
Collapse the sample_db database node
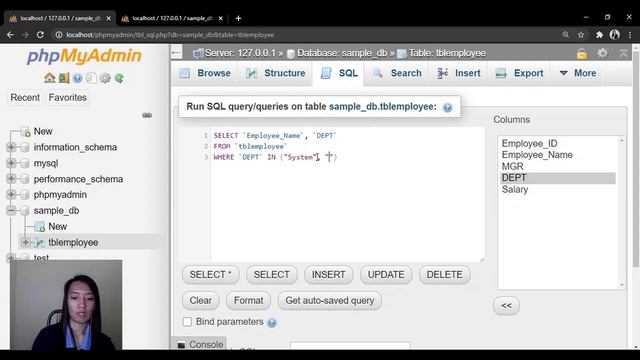(x=11, y=211)
